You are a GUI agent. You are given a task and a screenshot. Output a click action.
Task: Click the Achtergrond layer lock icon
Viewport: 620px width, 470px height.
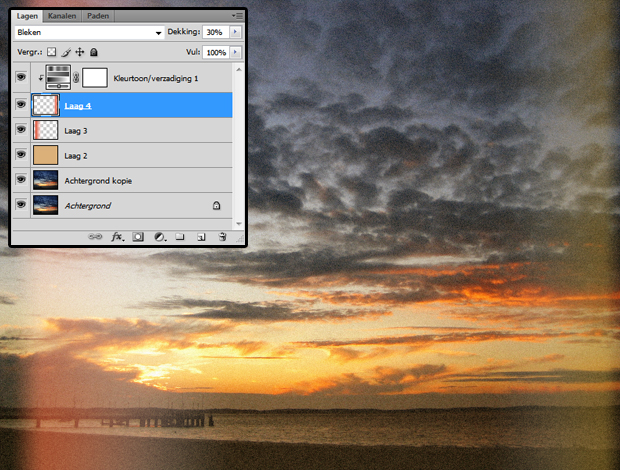pos(216,205)
